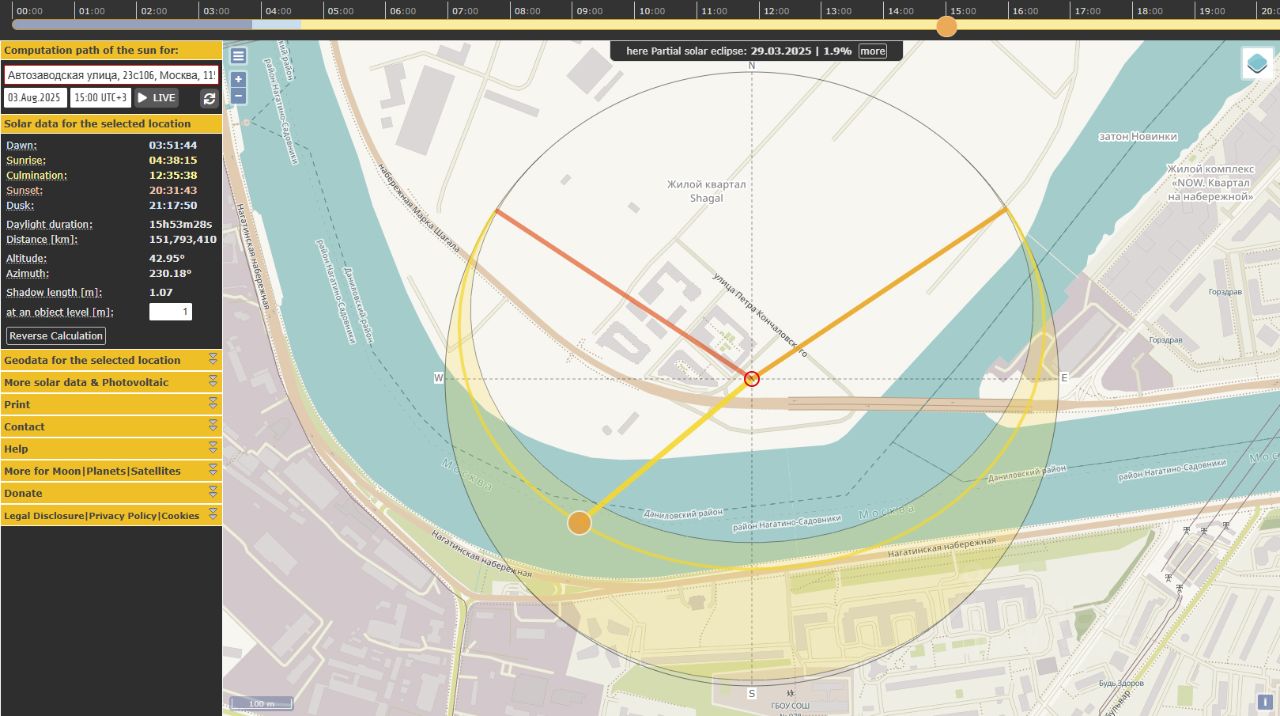Click 'more' on the solar eclipse banner
Screen dimensions: 1280x716
tap(872, 51)
